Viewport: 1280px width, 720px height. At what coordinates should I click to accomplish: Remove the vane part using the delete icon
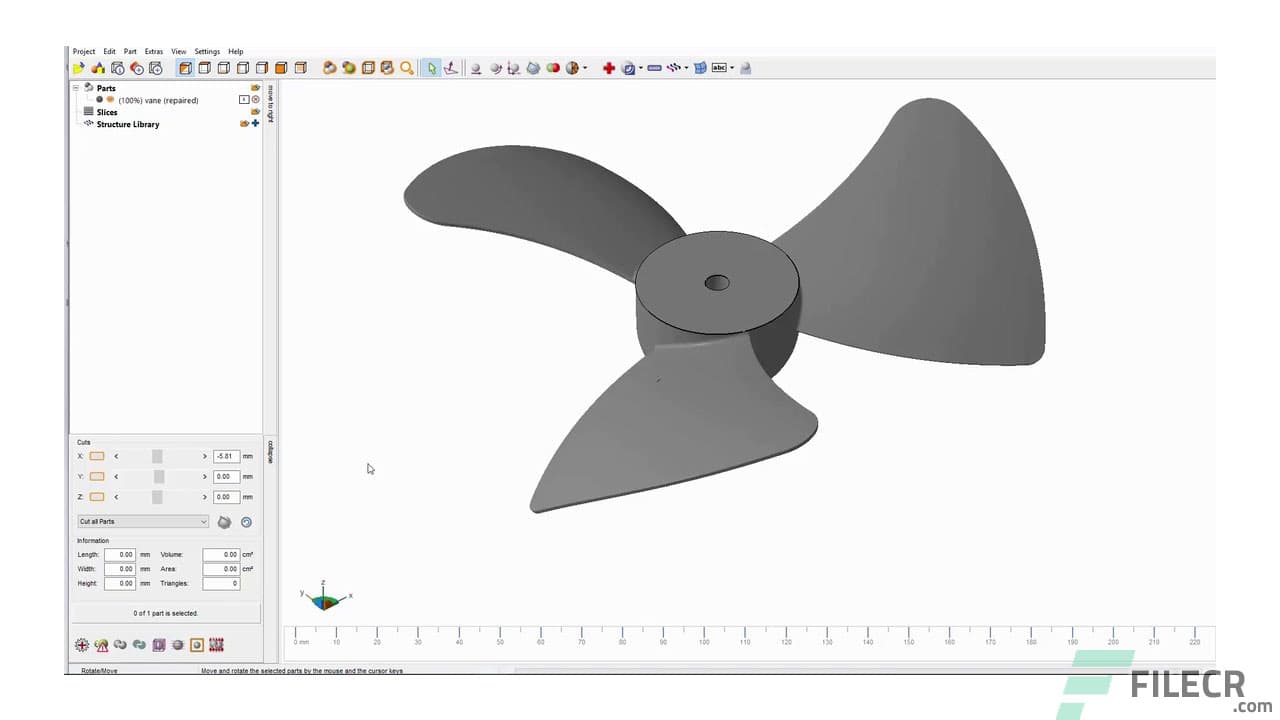pyautogui.click(x=255, y=100)
